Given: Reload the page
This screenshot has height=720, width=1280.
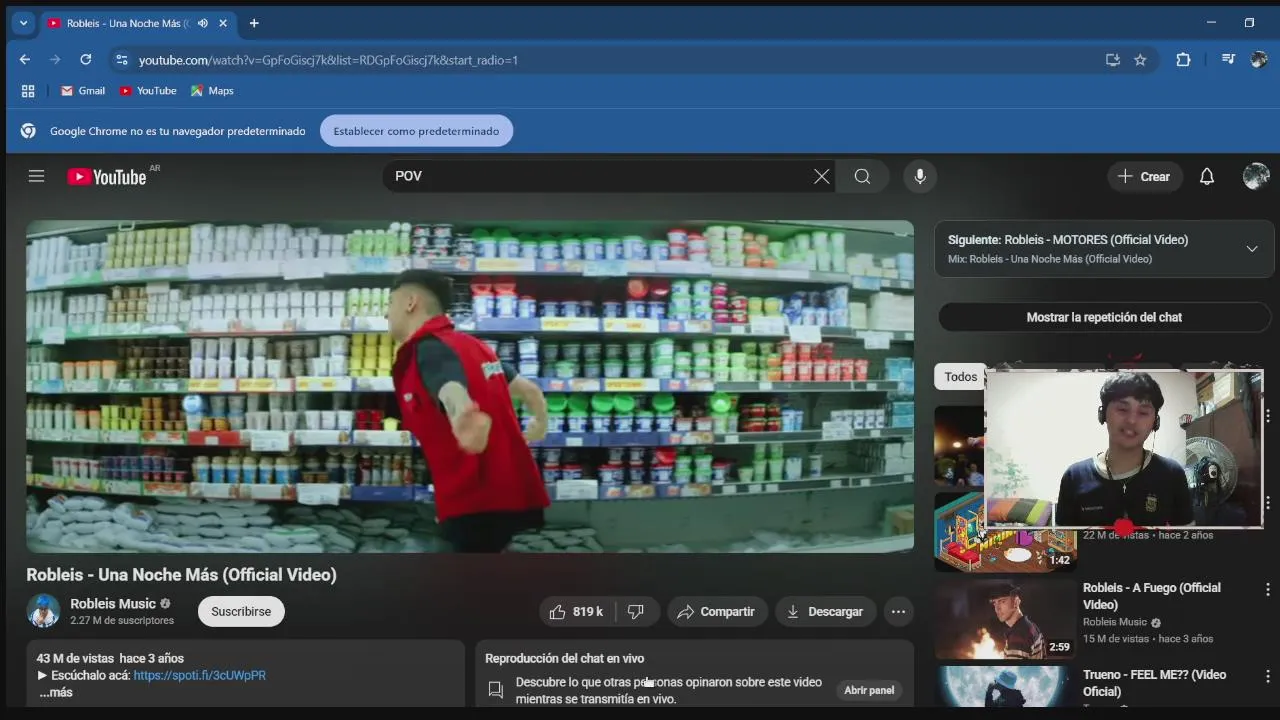Looking at the screenshot, I should tap(85, 60).
